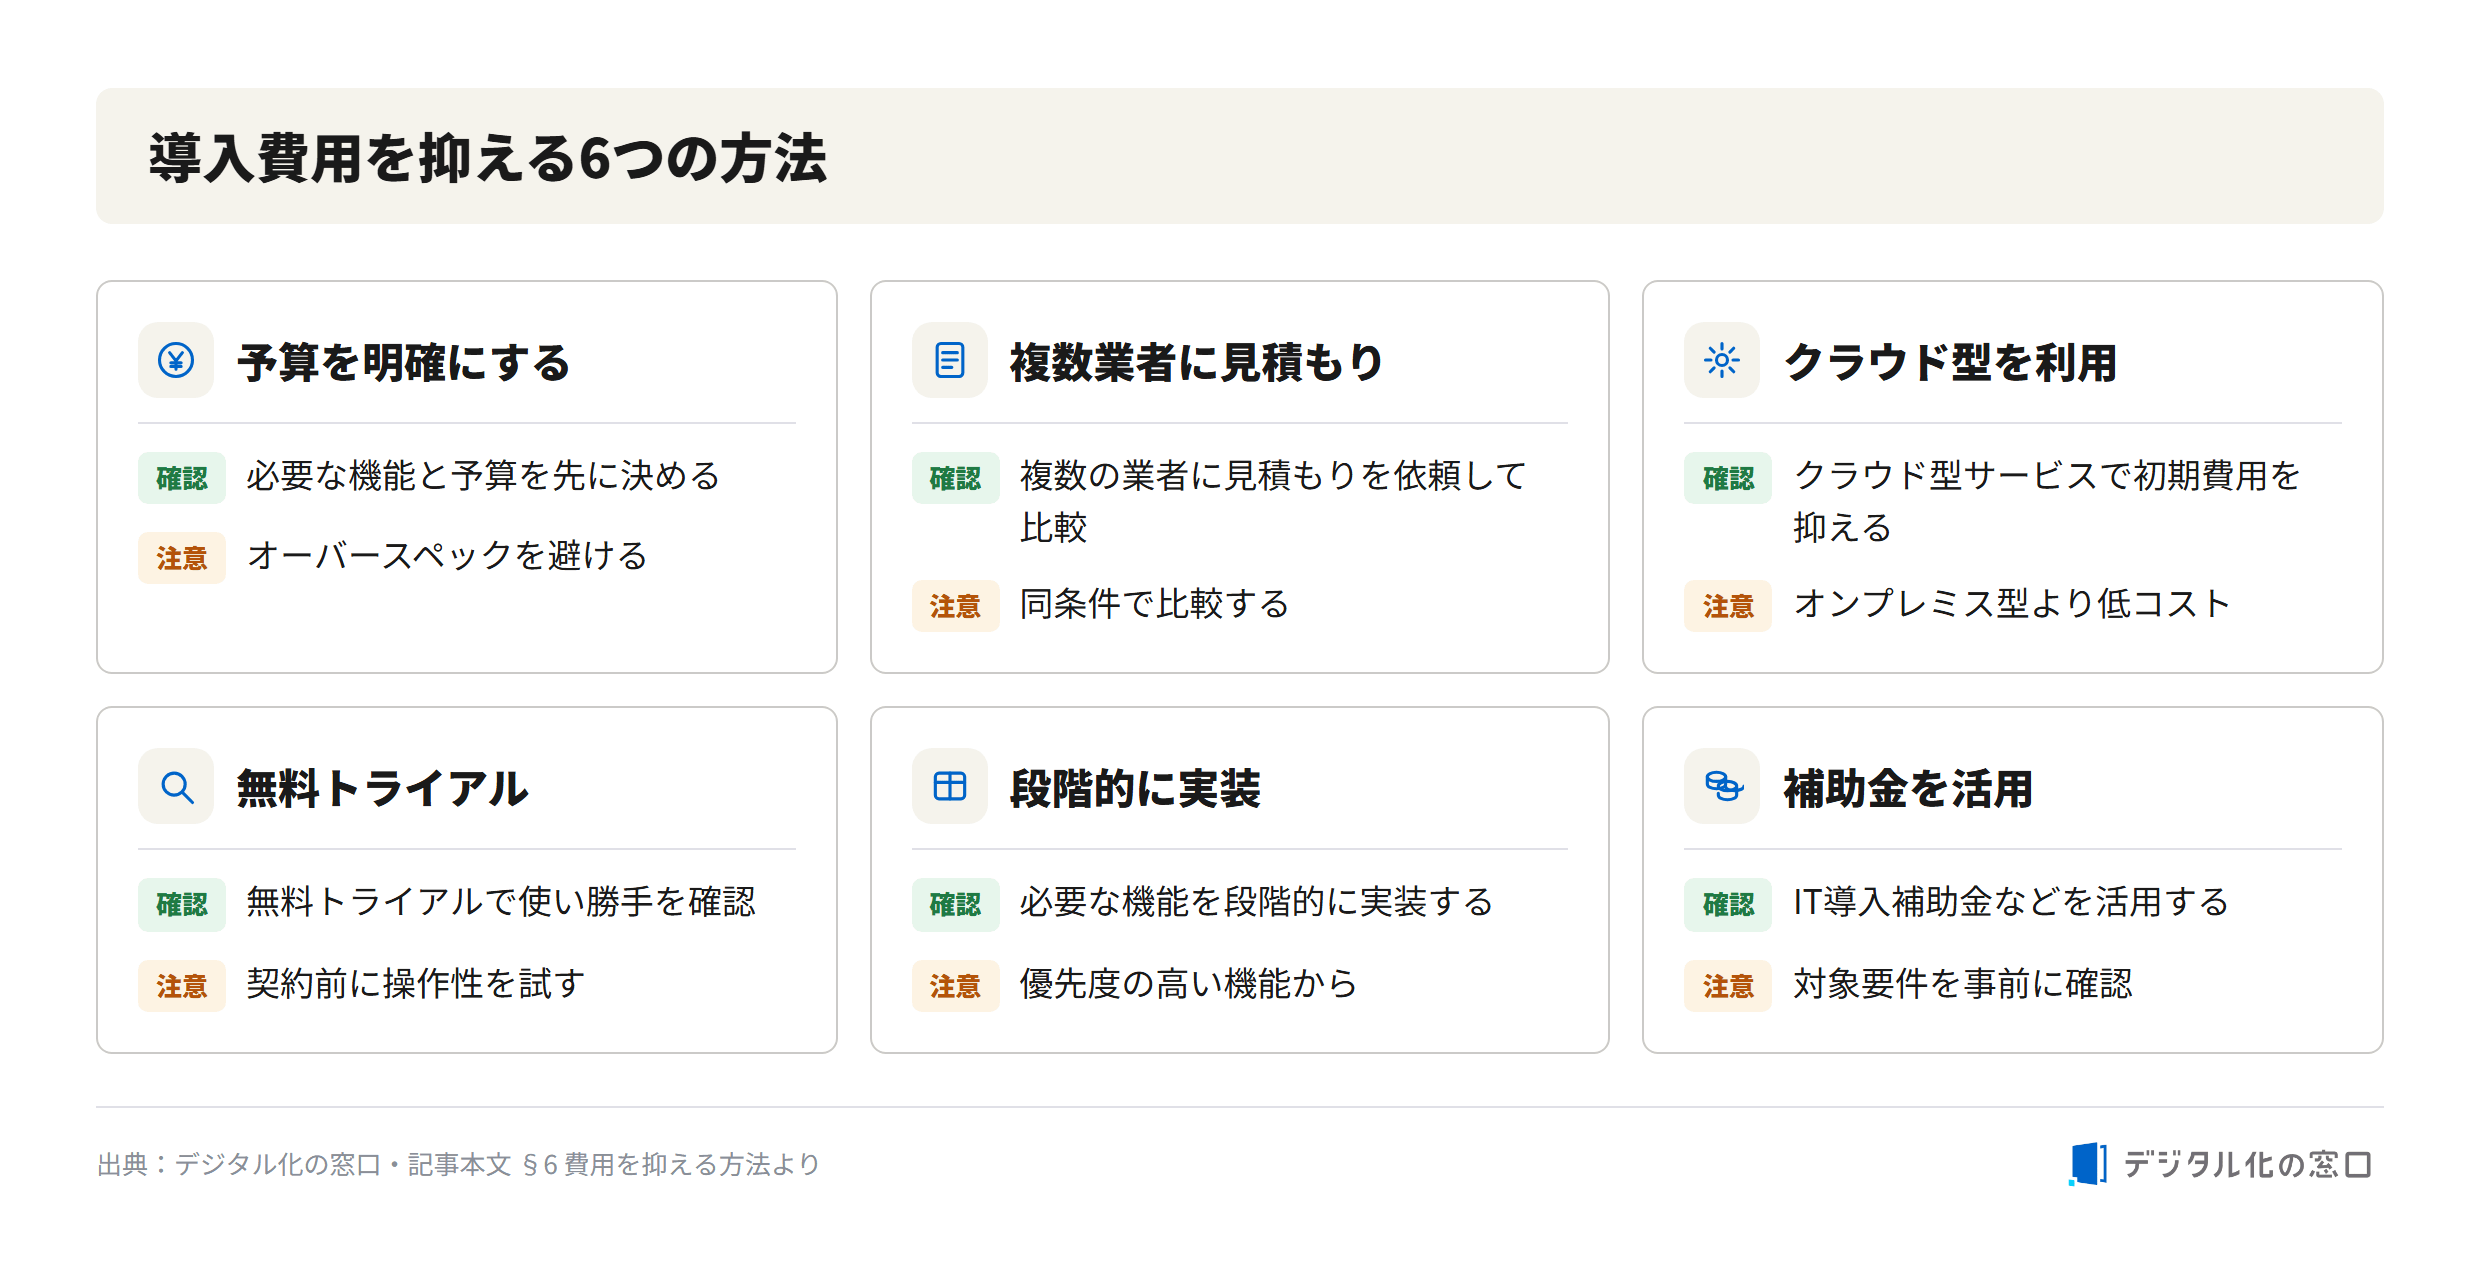Click the text 優先度の高い機能から

tap(1188, 984)
